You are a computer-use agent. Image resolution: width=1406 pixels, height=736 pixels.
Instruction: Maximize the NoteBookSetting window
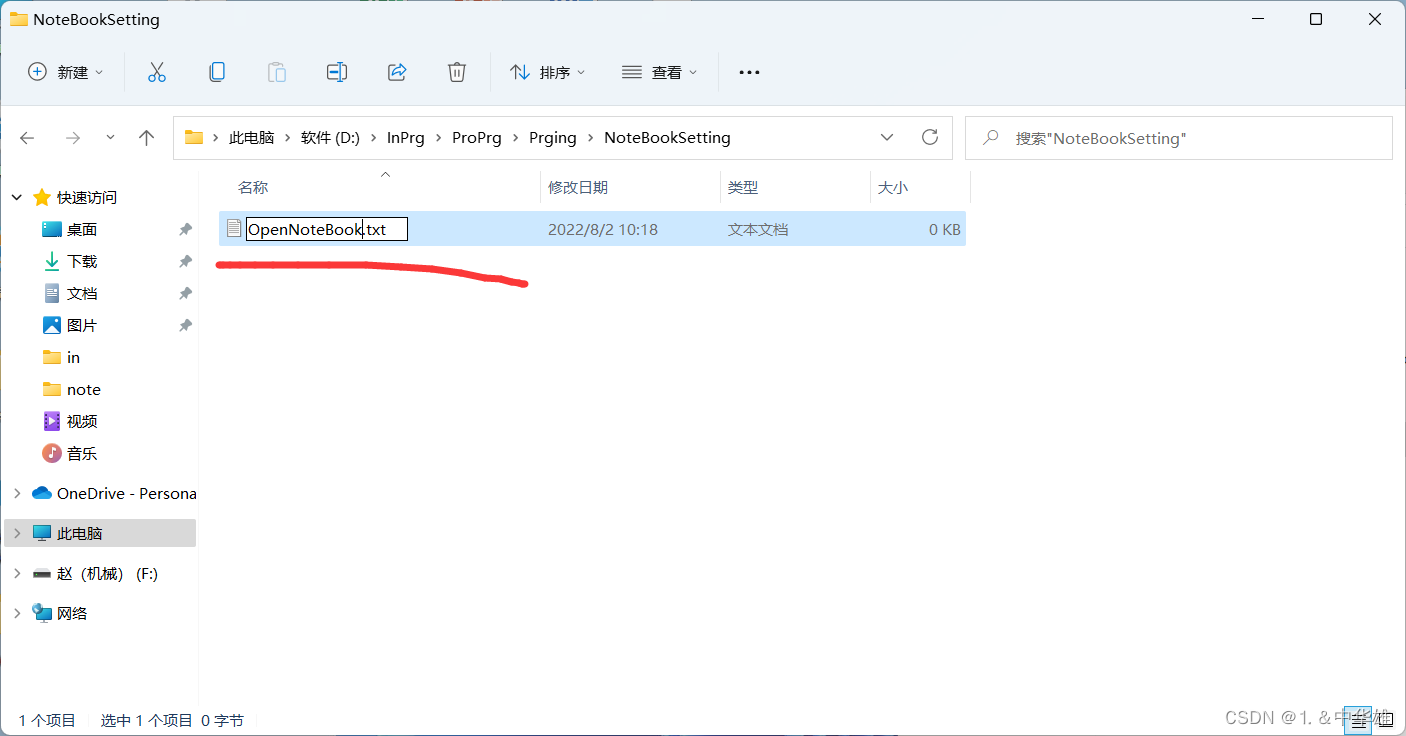[1316, 19]
